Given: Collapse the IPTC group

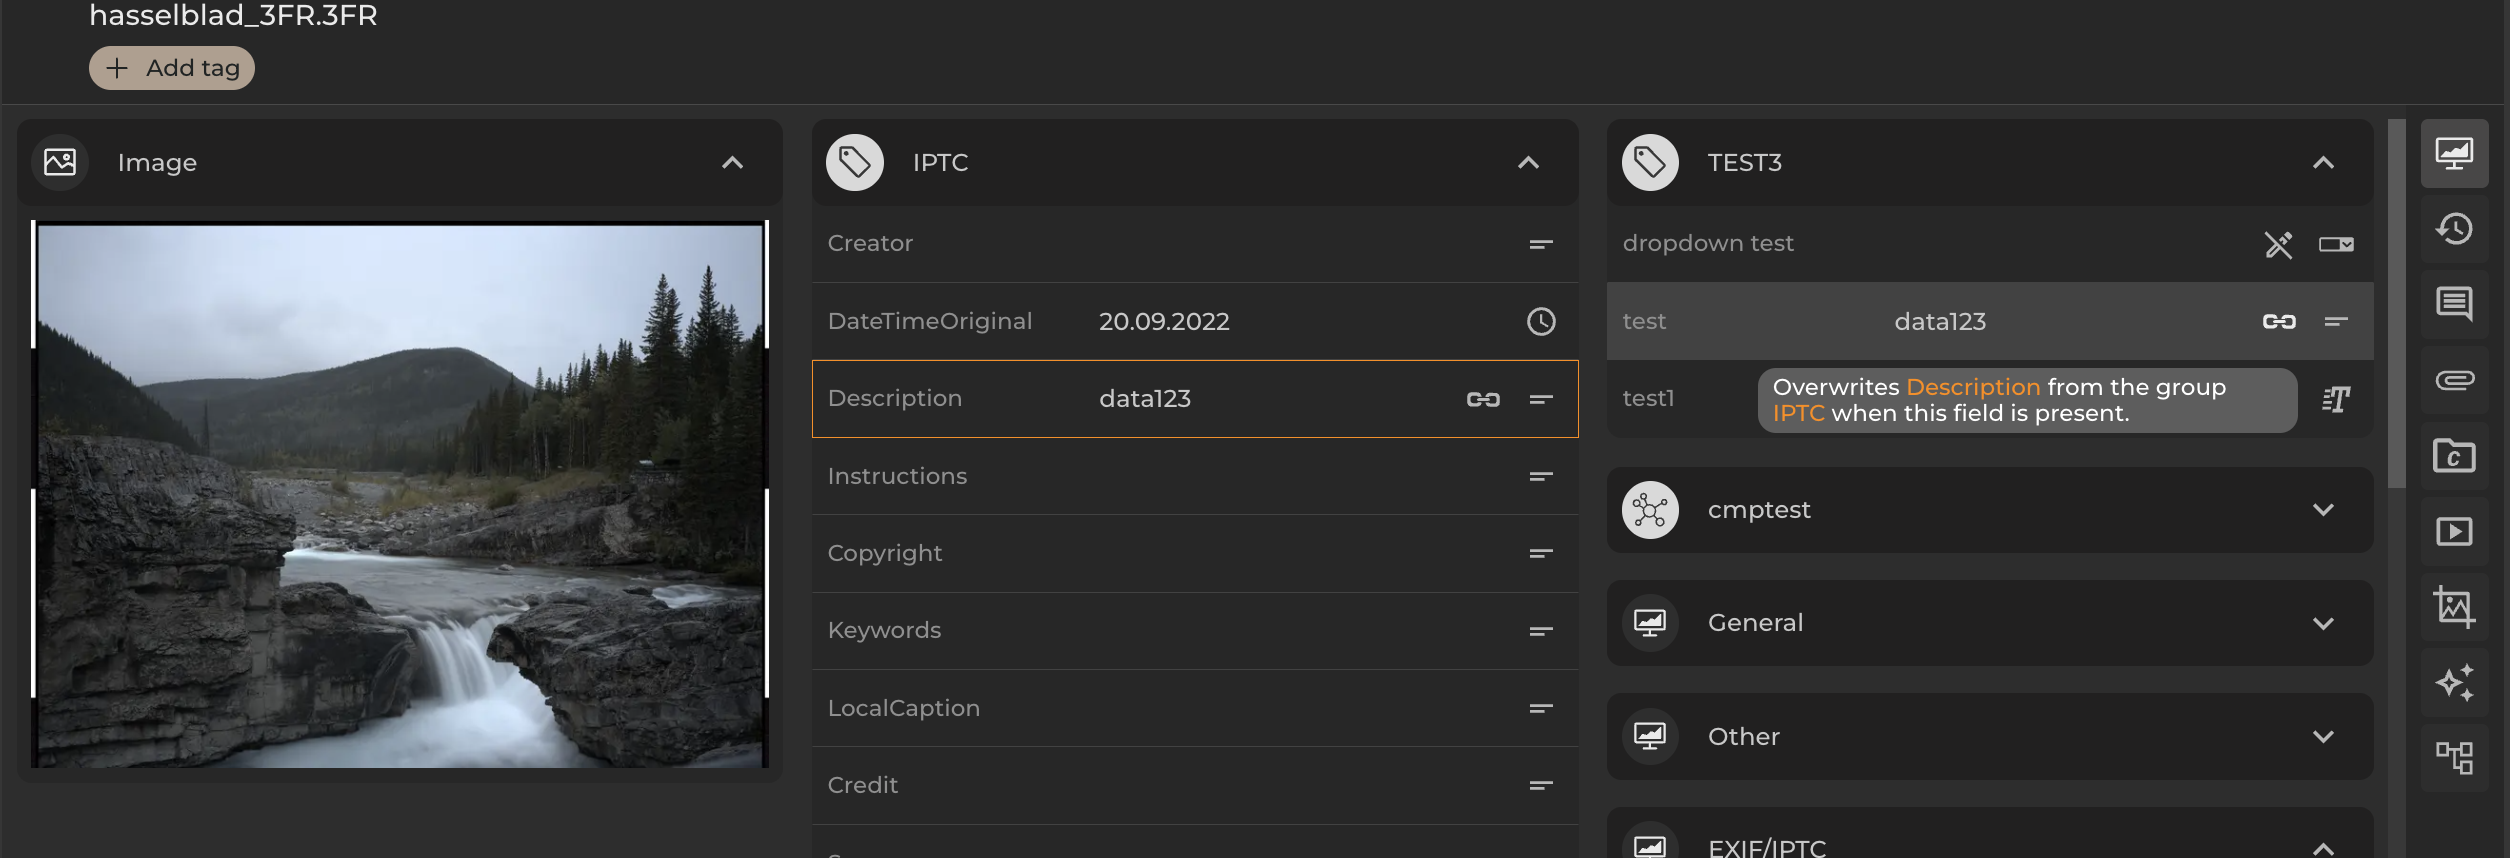Looking at the screenshot, I should coord(1528,163).
